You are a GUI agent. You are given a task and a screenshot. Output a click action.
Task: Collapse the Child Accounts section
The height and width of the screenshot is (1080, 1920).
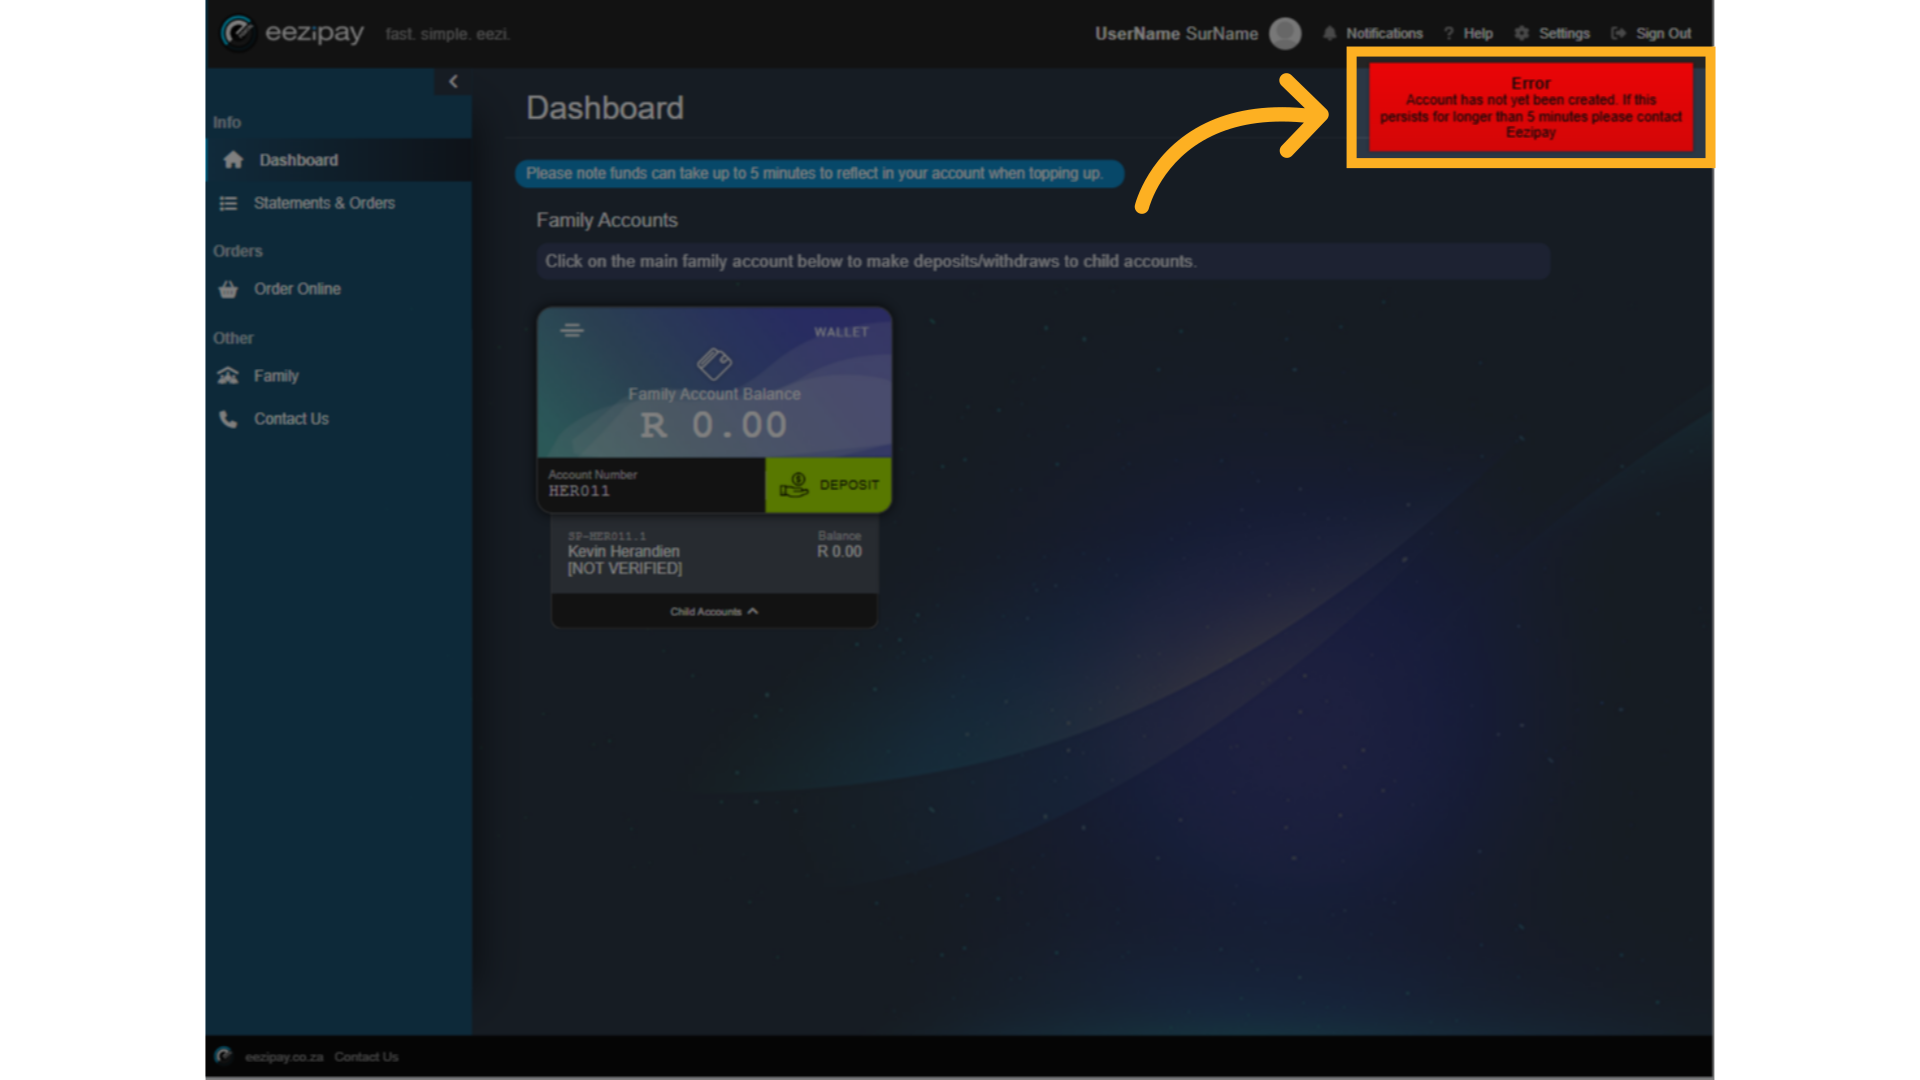point(714,611)
